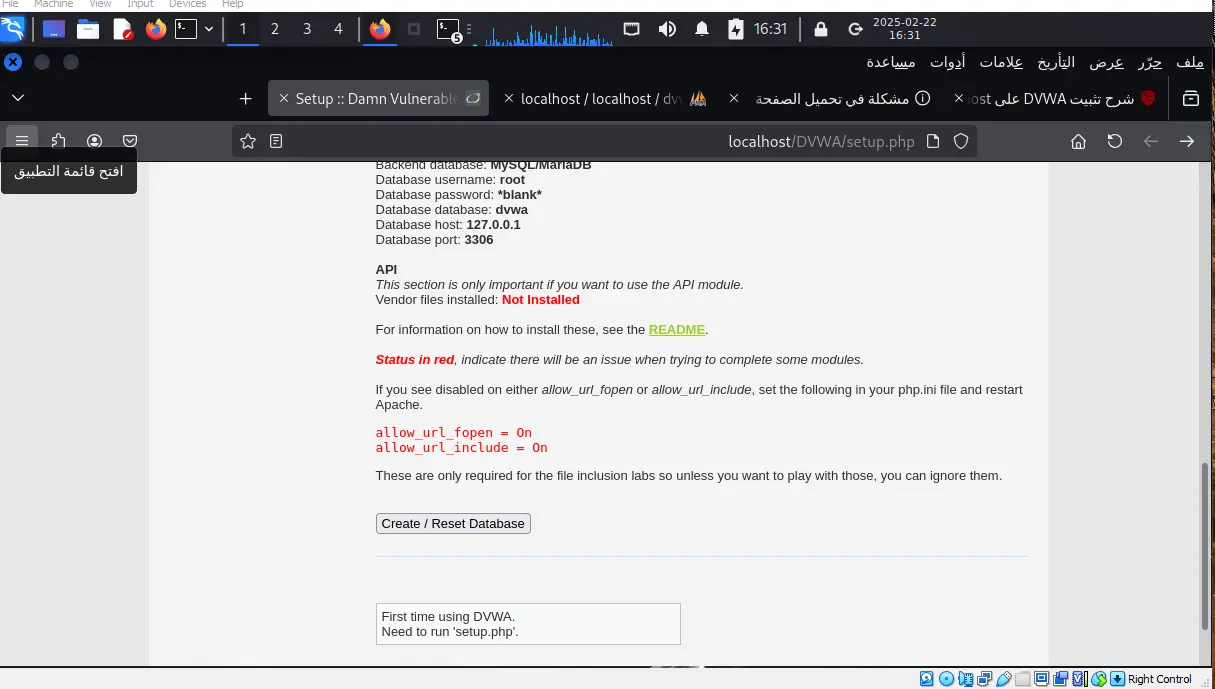Switch to the شرح تثبيت DVWA tab
1215x689 pixels.
click(1057, 98)
